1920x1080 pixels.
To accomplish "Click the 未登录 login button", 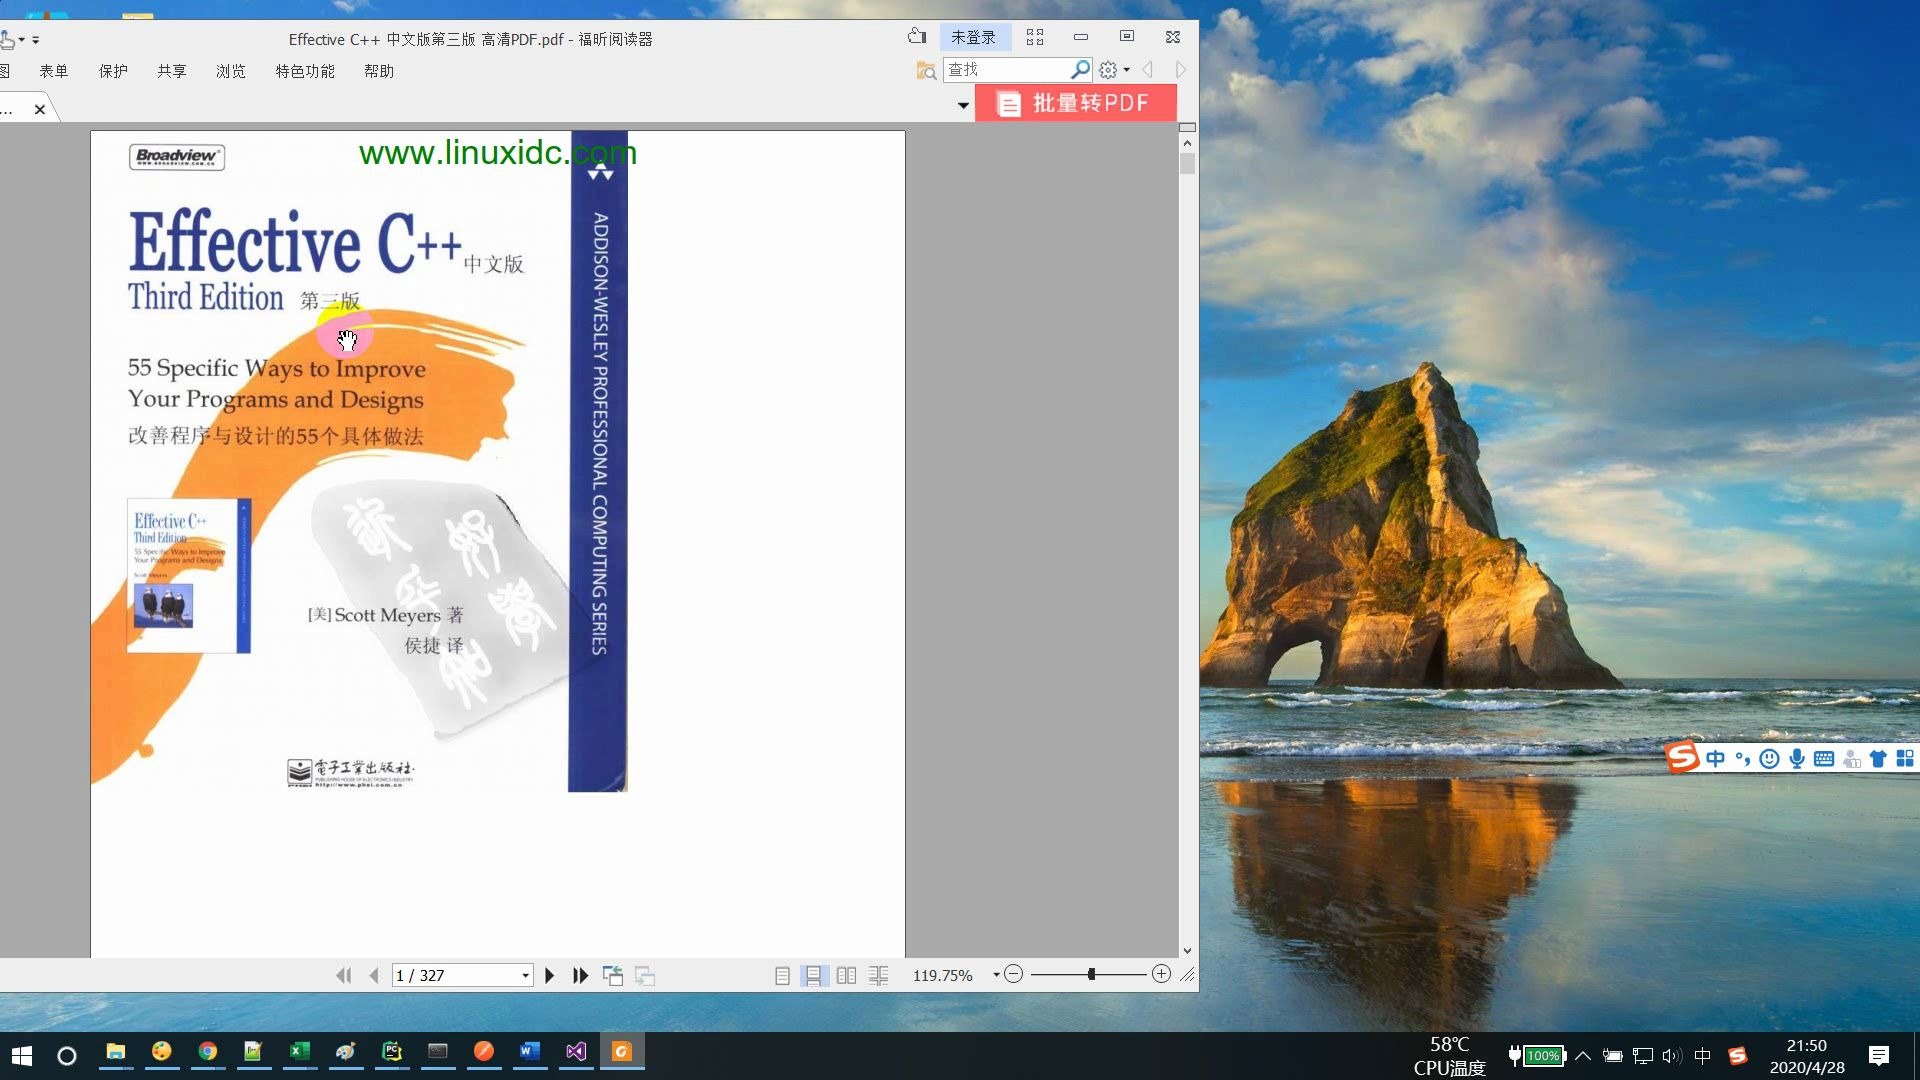I will 973,37.
